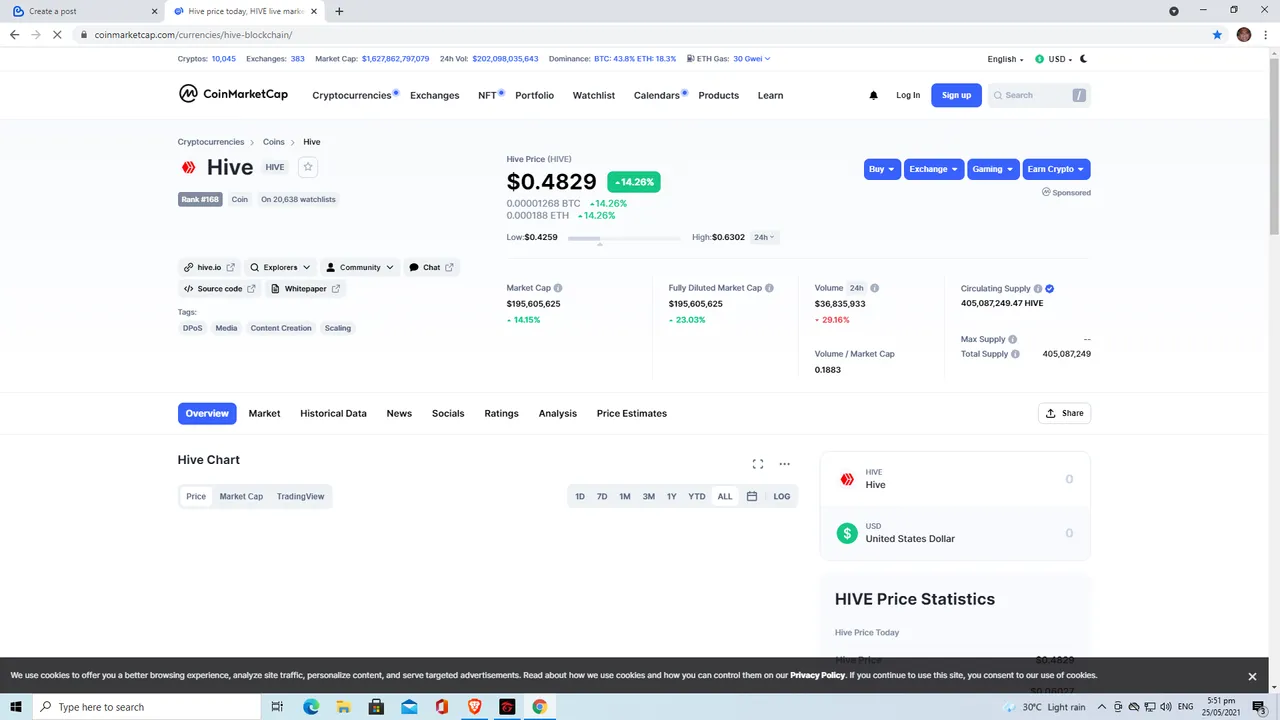The image size is (1280, 720).
Task: Select the 7D chart range
Action: coord(602,496)
